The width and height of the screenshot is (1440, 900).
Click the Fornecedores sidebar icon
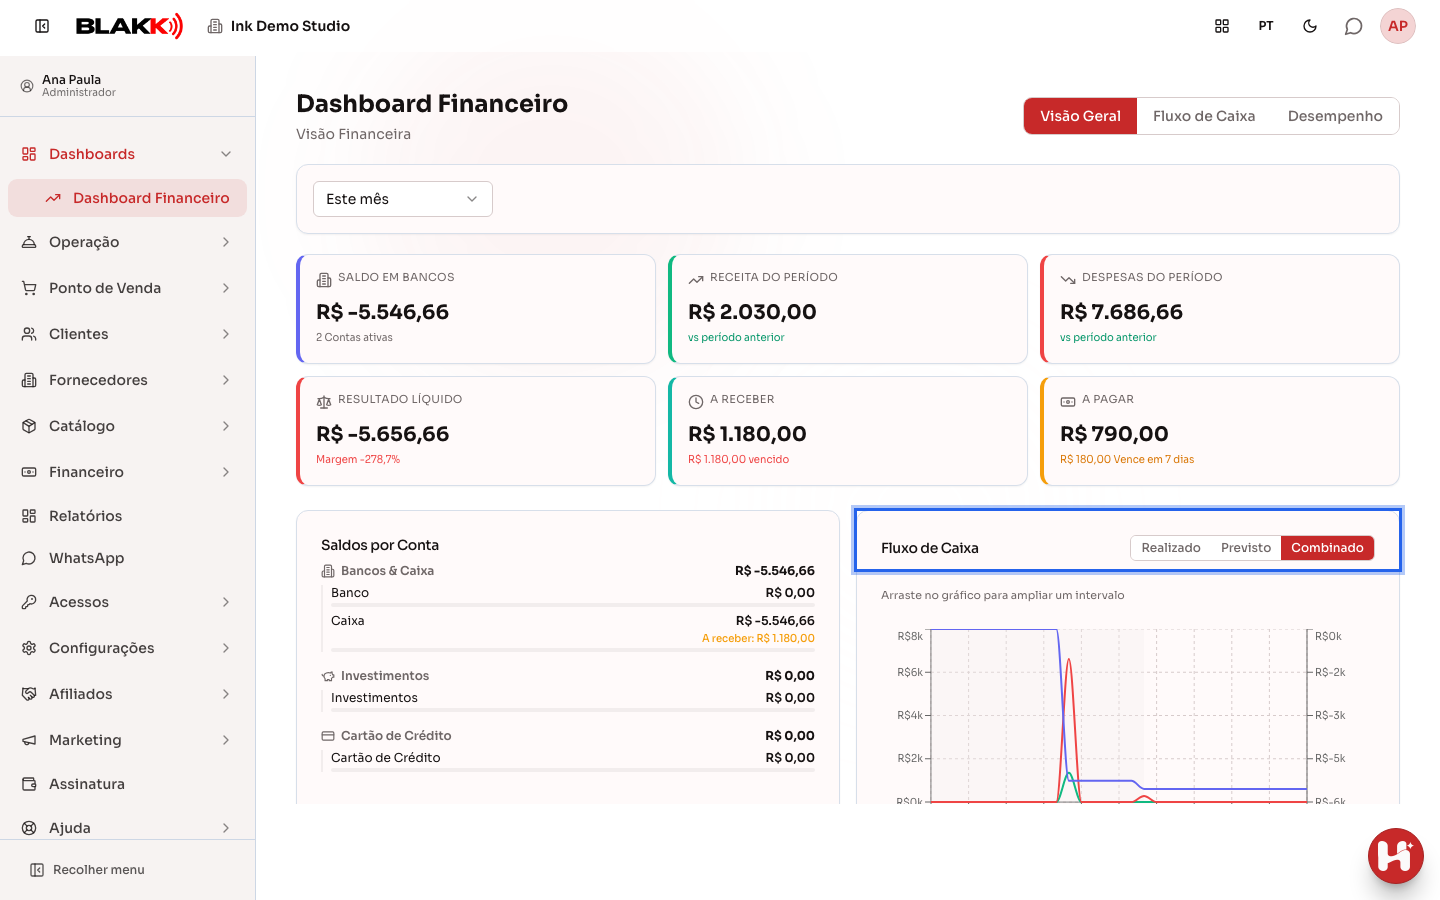pyautogui.click(x=29, y=380)
